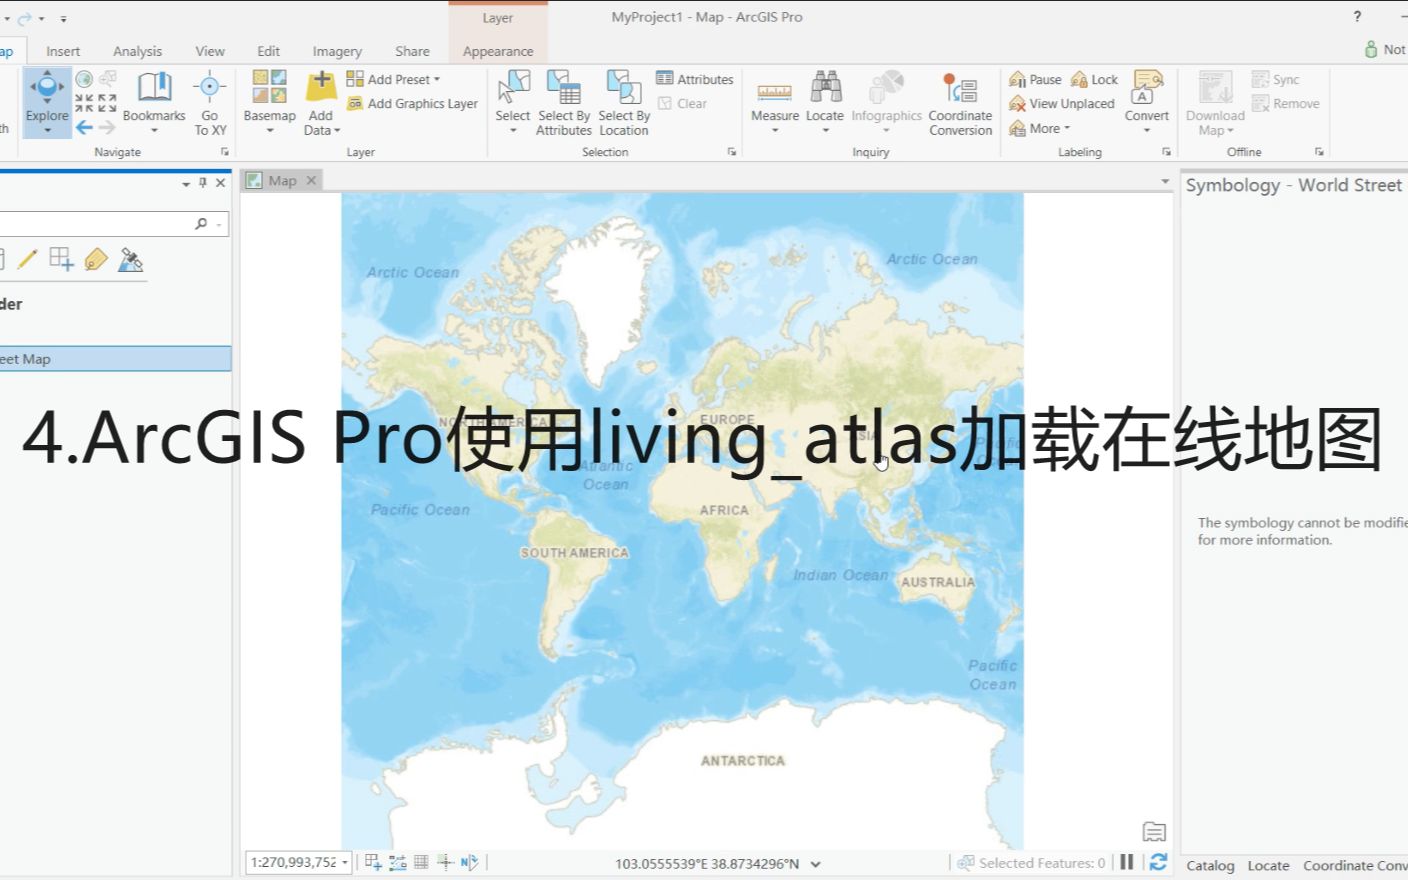
Task: Click the grid status bar icon
Action: tap(421, 862)
